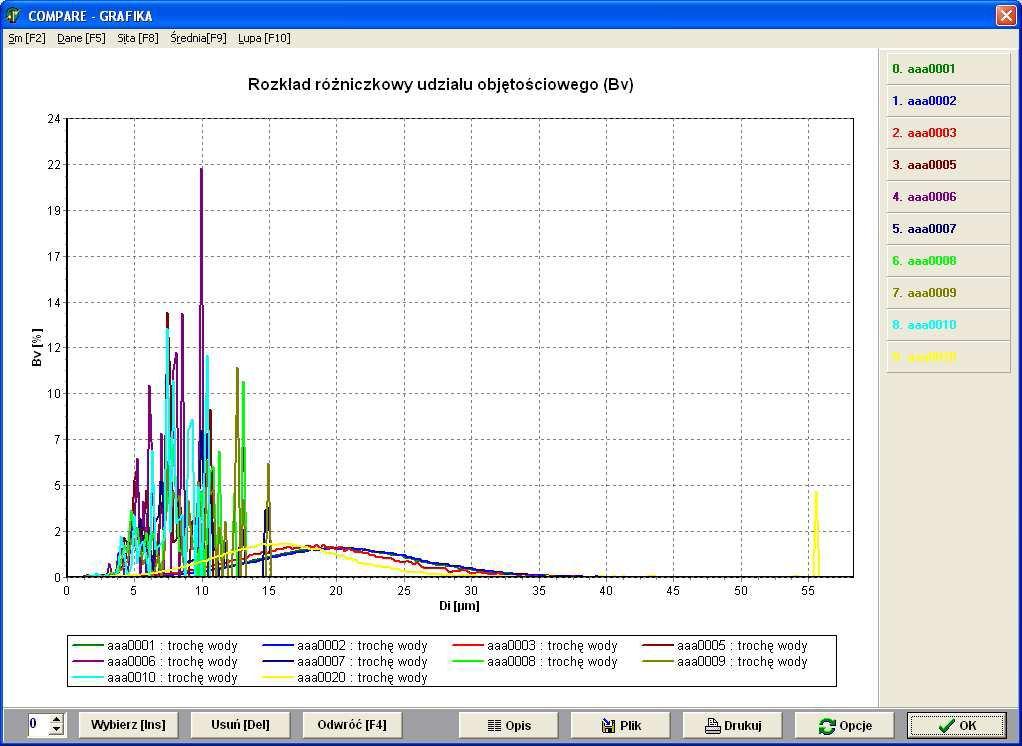Open the Opis description button
Image resolution: width=1022 pixels, height=746 pixels.
509,726
